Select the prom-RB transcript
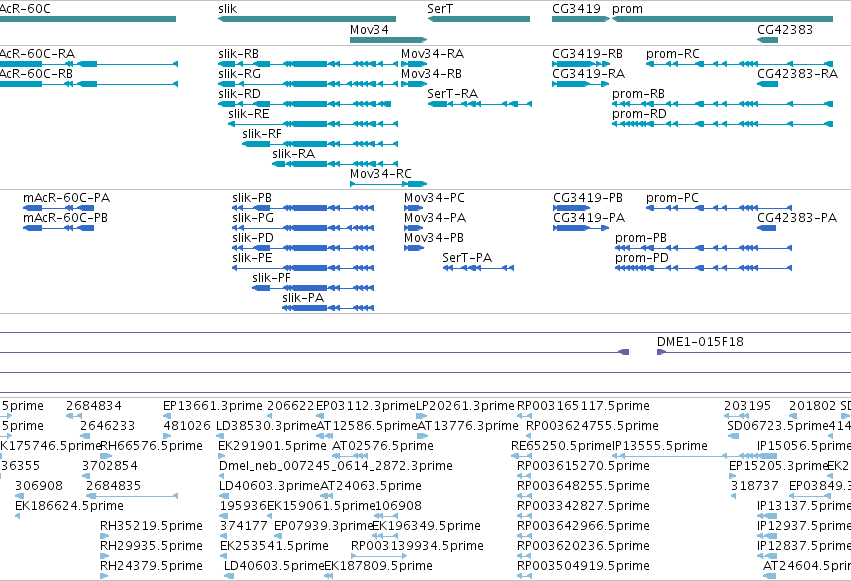851x581 pixels. click(722, 104)
